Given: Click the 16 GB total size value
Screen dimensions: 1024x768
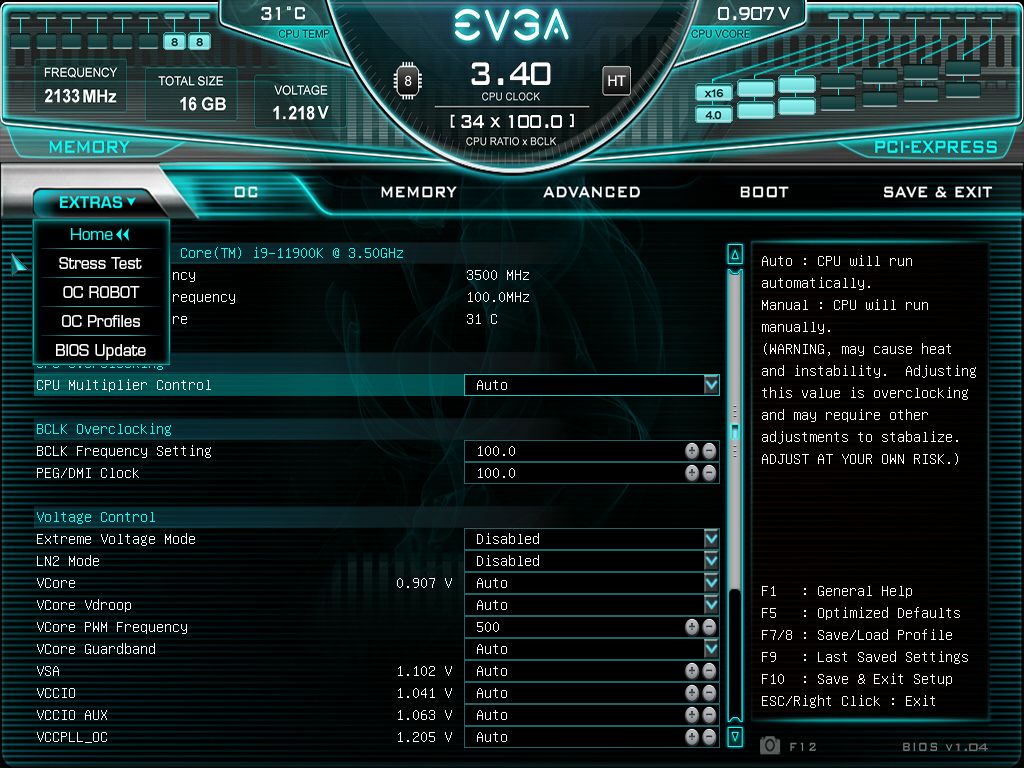Looking at the screenshot, I should pyautogui.click(x=202, y=104).
